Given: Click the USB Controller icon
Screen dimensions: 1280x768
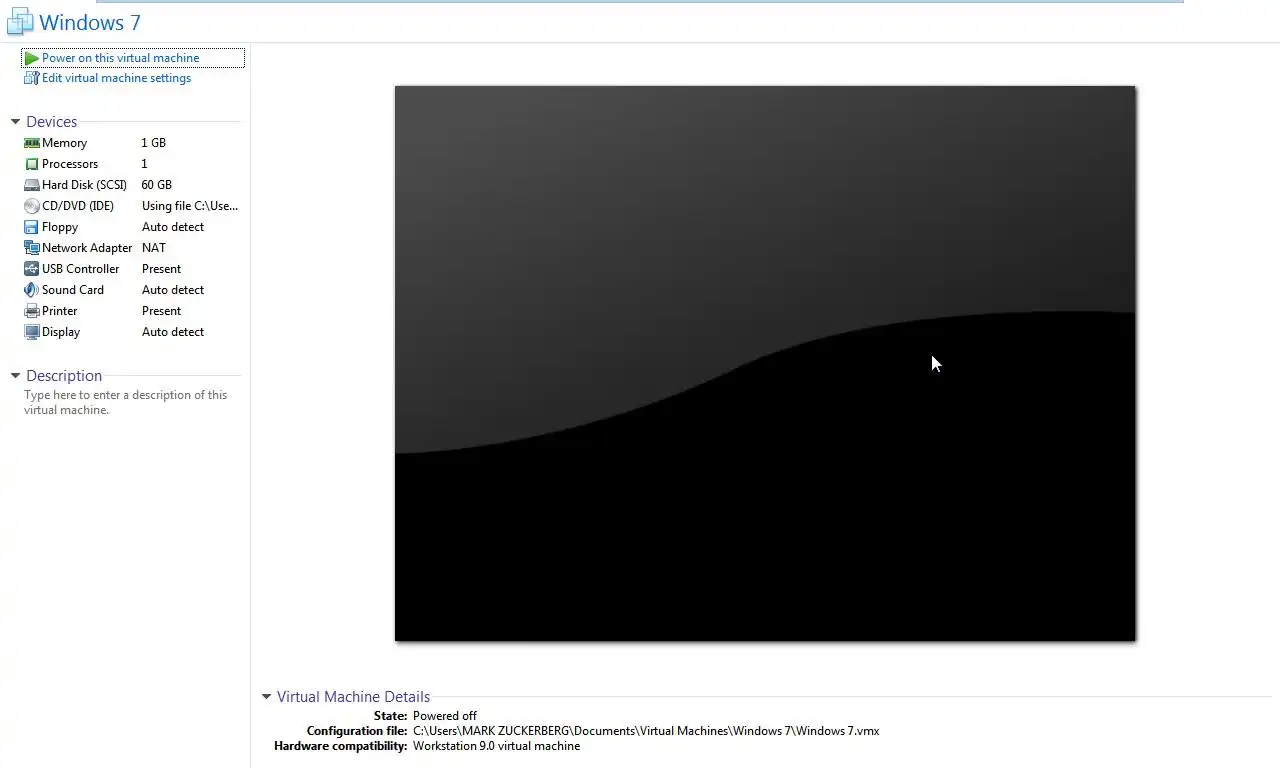Looking at the screenshot, I should click(x=32, y=269).
